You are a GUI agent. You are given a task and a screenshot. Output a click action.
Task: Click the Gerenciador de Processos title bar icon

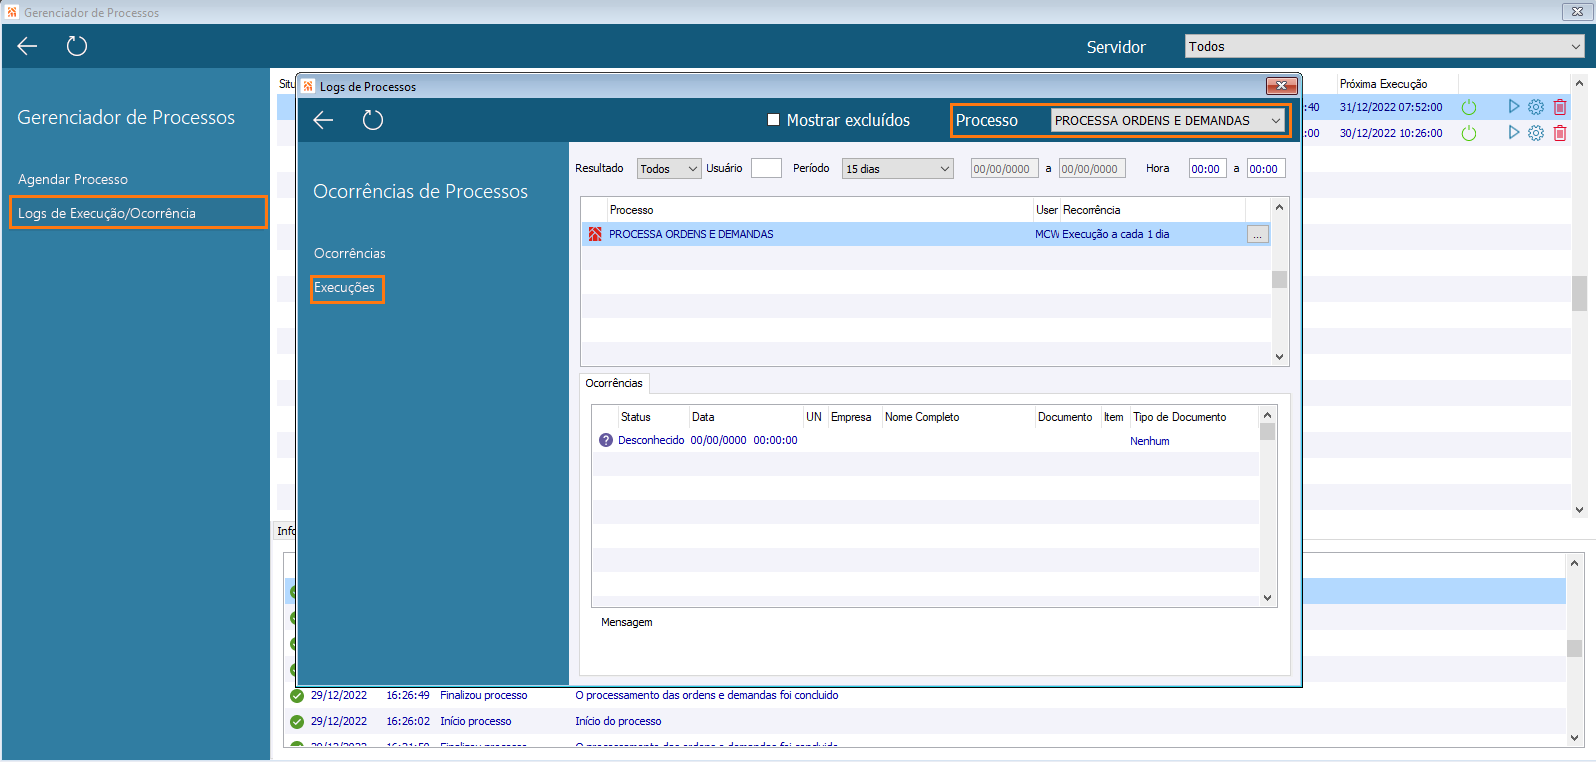12,12
